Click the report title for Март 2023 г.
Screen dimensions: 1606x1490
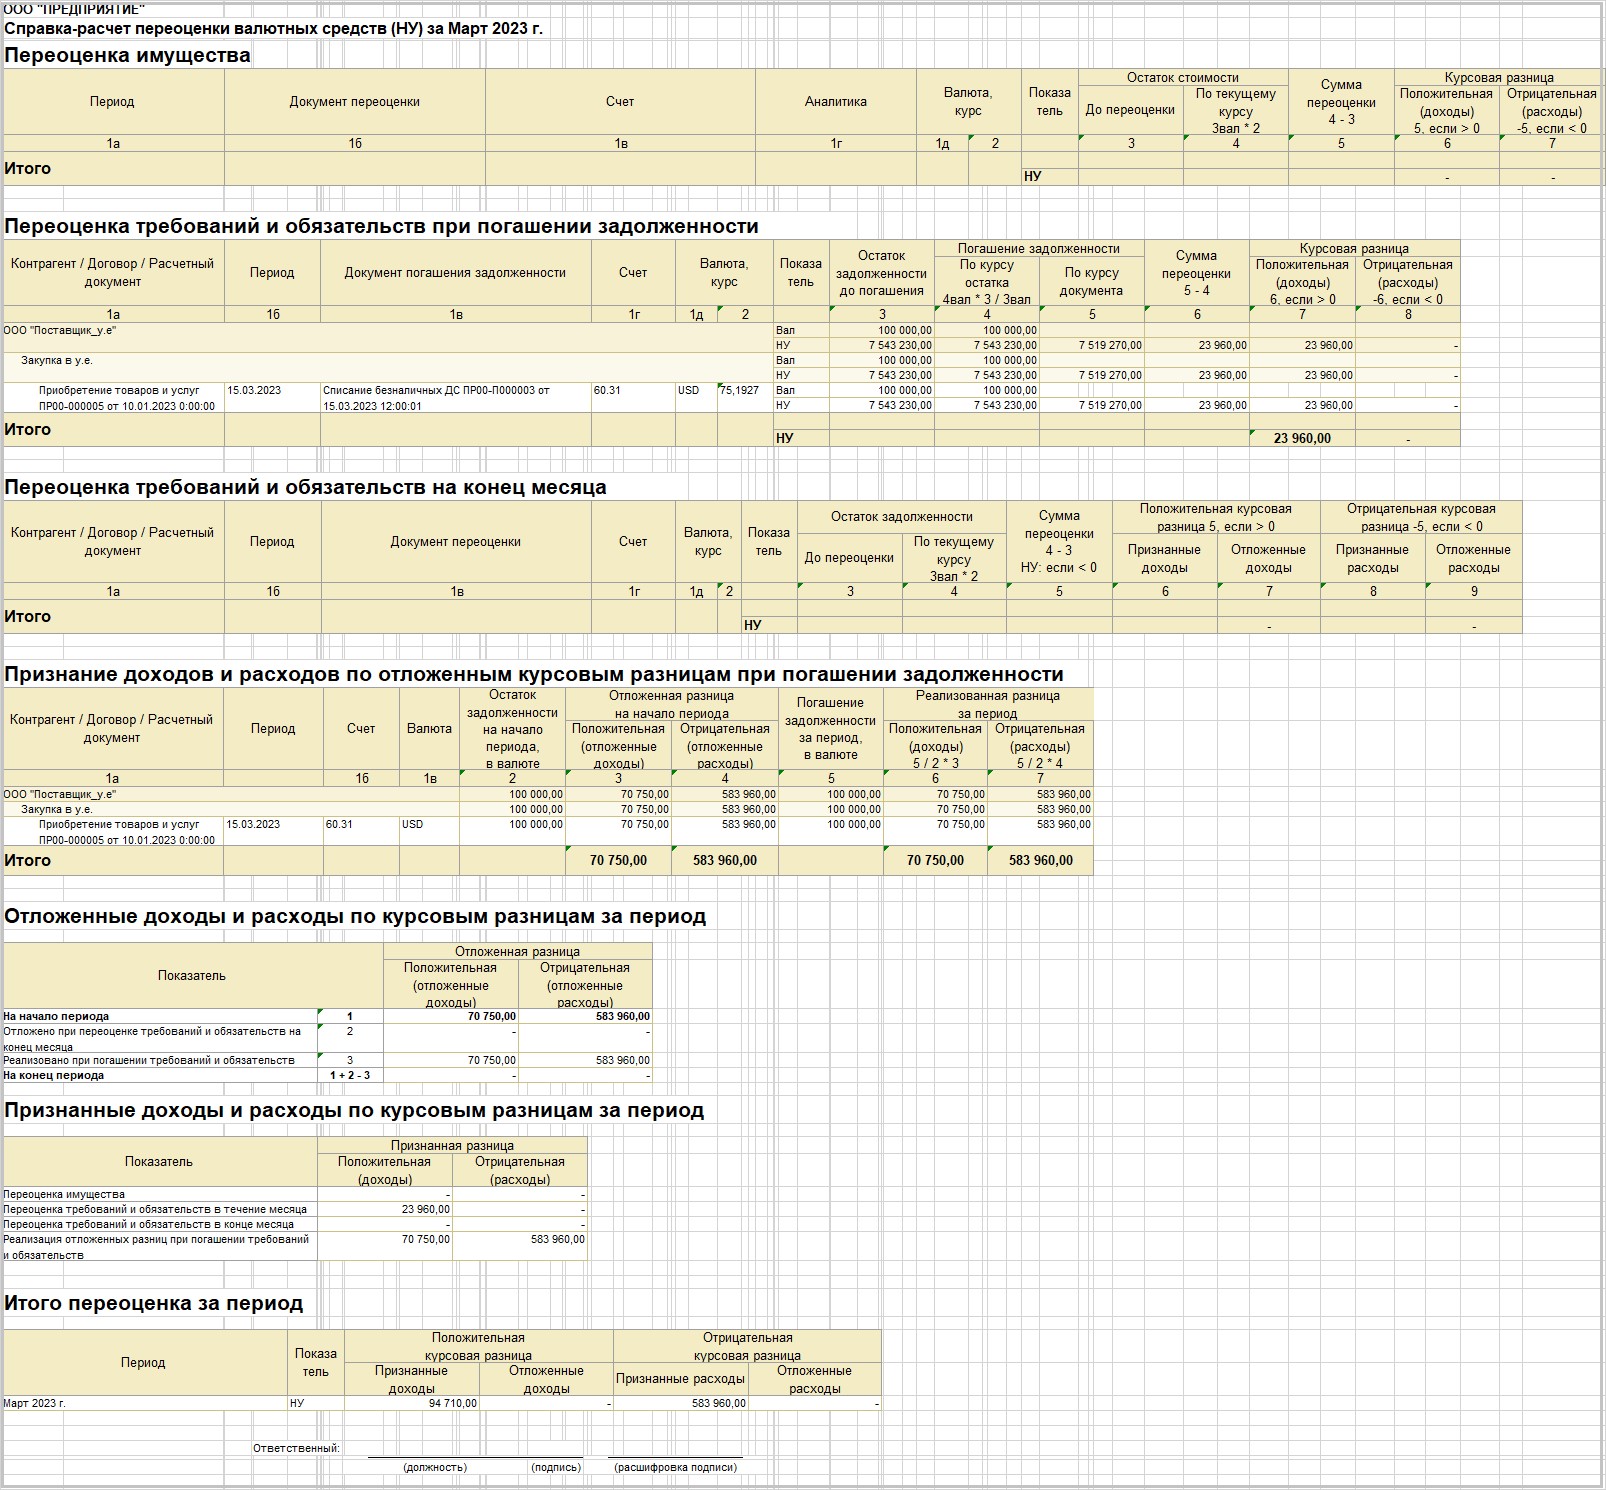(x=273, y=28)
